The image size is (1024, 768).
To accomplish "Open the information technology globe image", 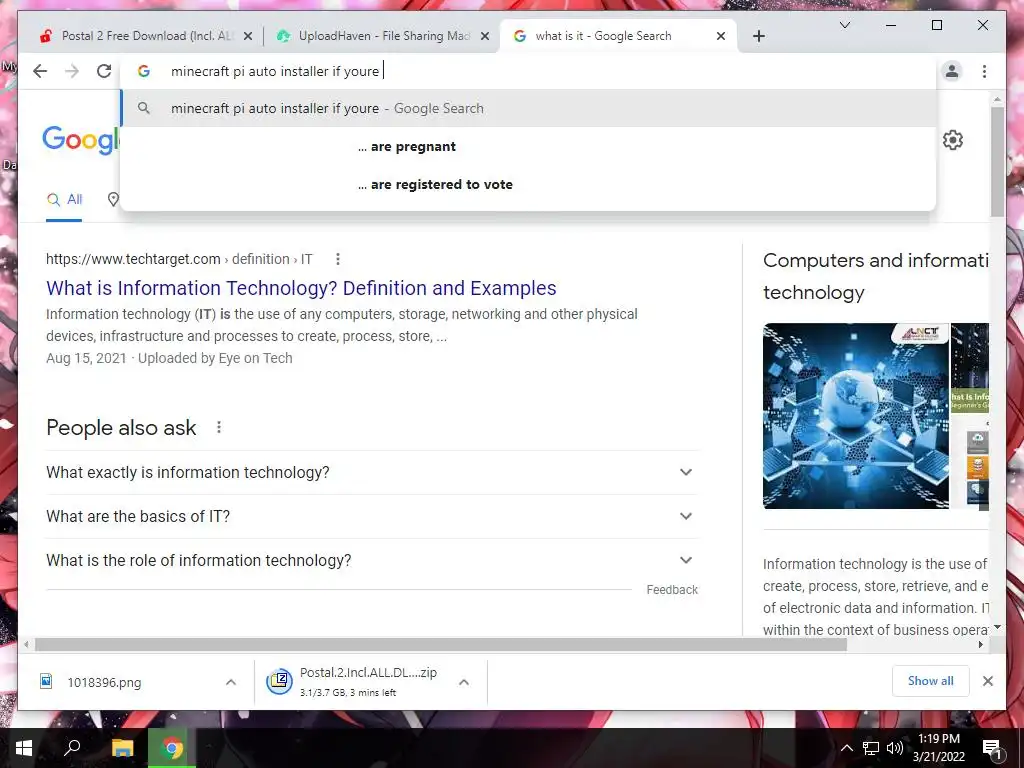I will (856, 416).
